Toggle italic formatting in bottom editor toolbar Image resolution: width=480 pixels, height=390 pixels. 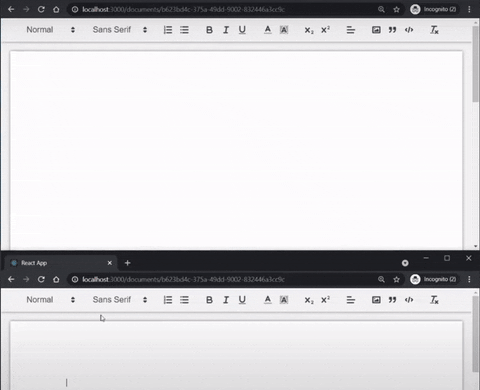pyautogui.click(x=226, y=300)
